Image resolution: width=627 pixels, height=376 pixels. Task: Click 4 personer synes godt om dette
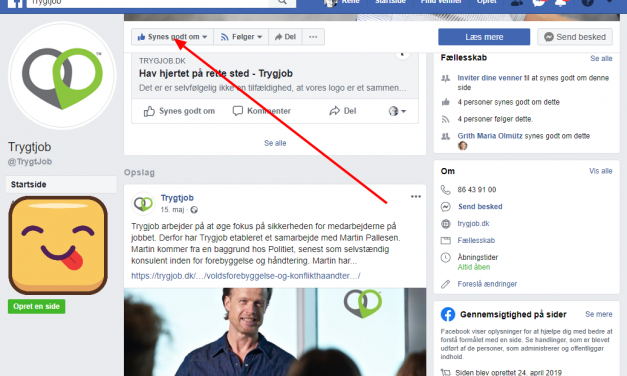[x=508, y=102]
